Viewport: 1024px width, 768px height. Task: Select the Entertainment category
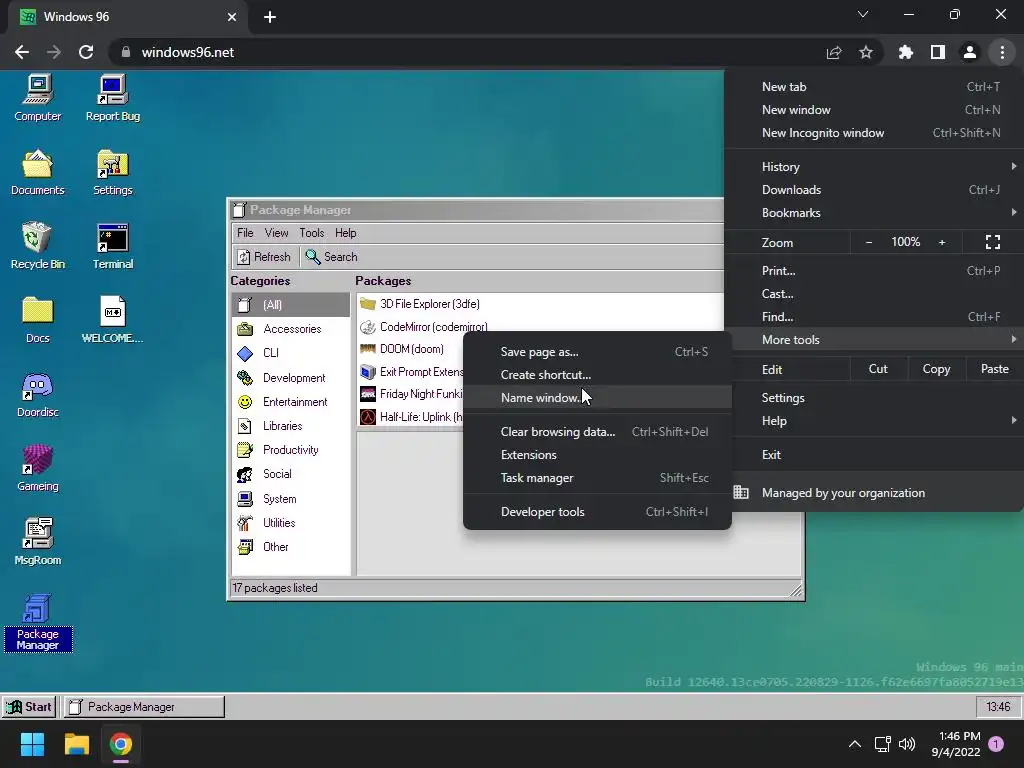click(291, 402)
